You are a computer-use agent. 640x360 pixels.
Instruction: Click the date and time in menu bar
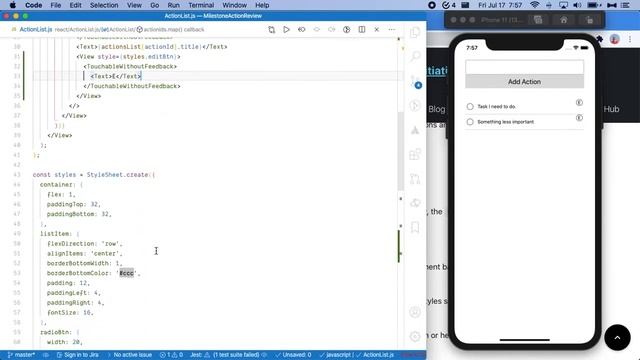[500, 5]
